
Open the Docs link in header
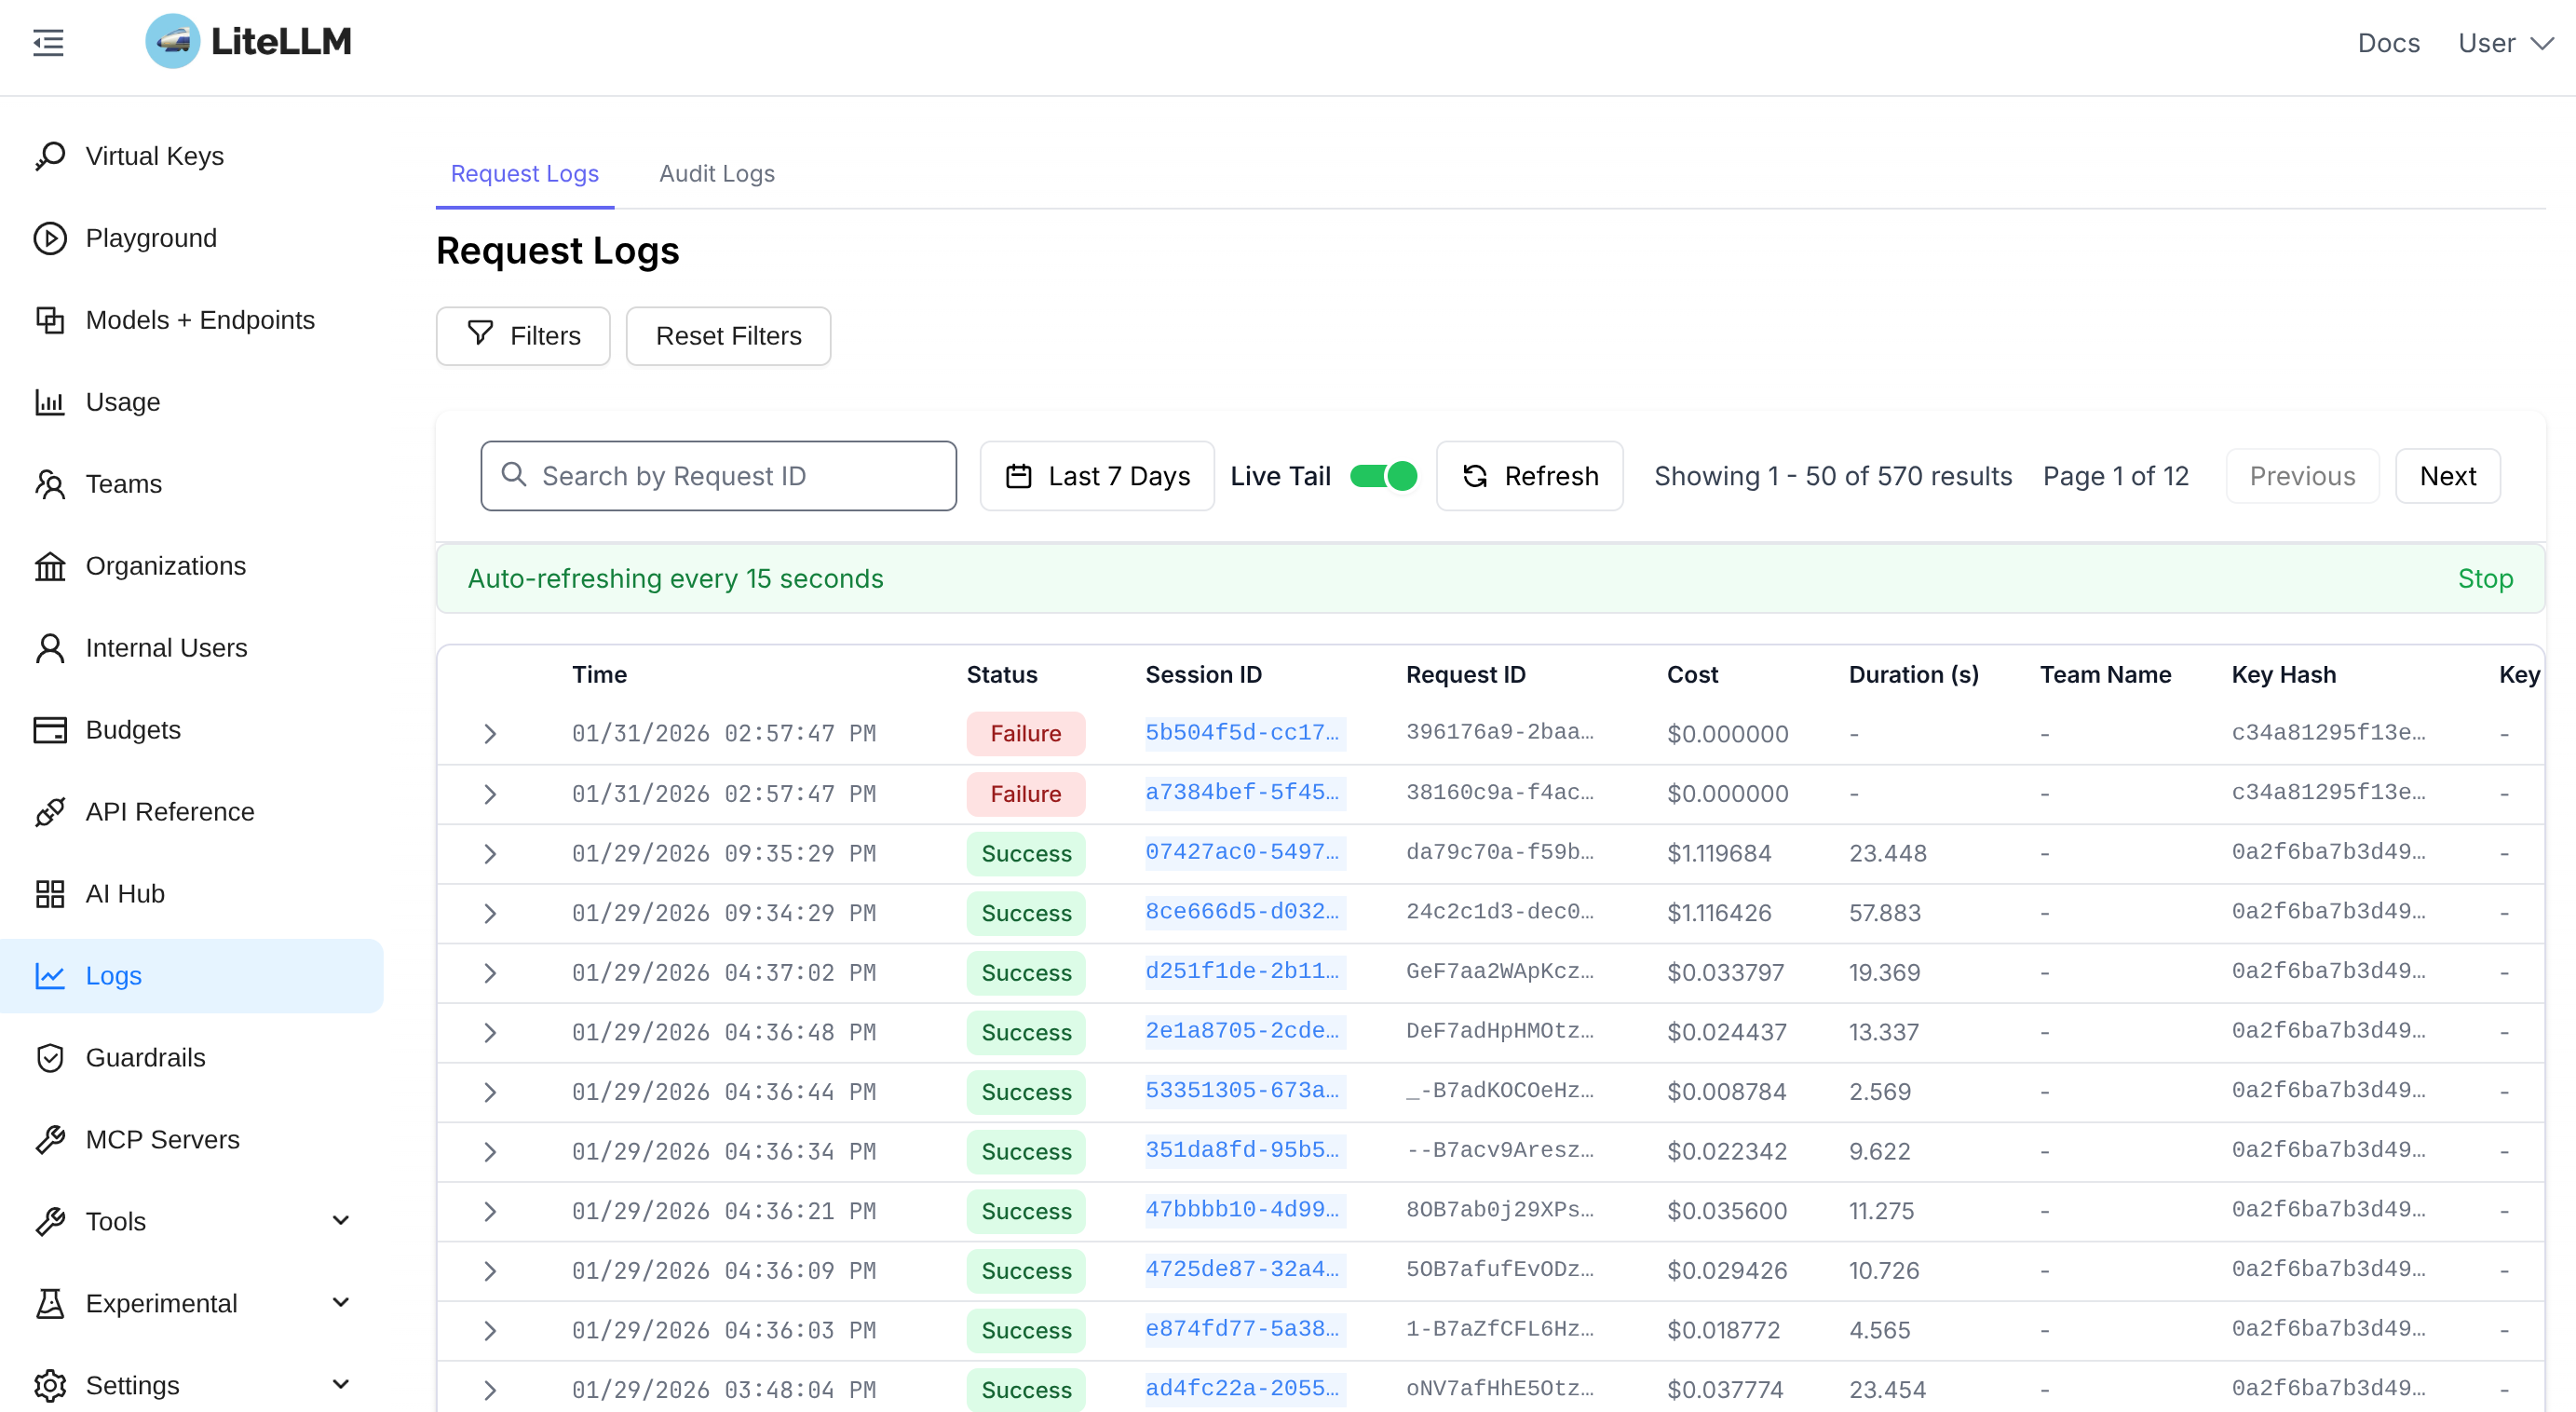2389,43
